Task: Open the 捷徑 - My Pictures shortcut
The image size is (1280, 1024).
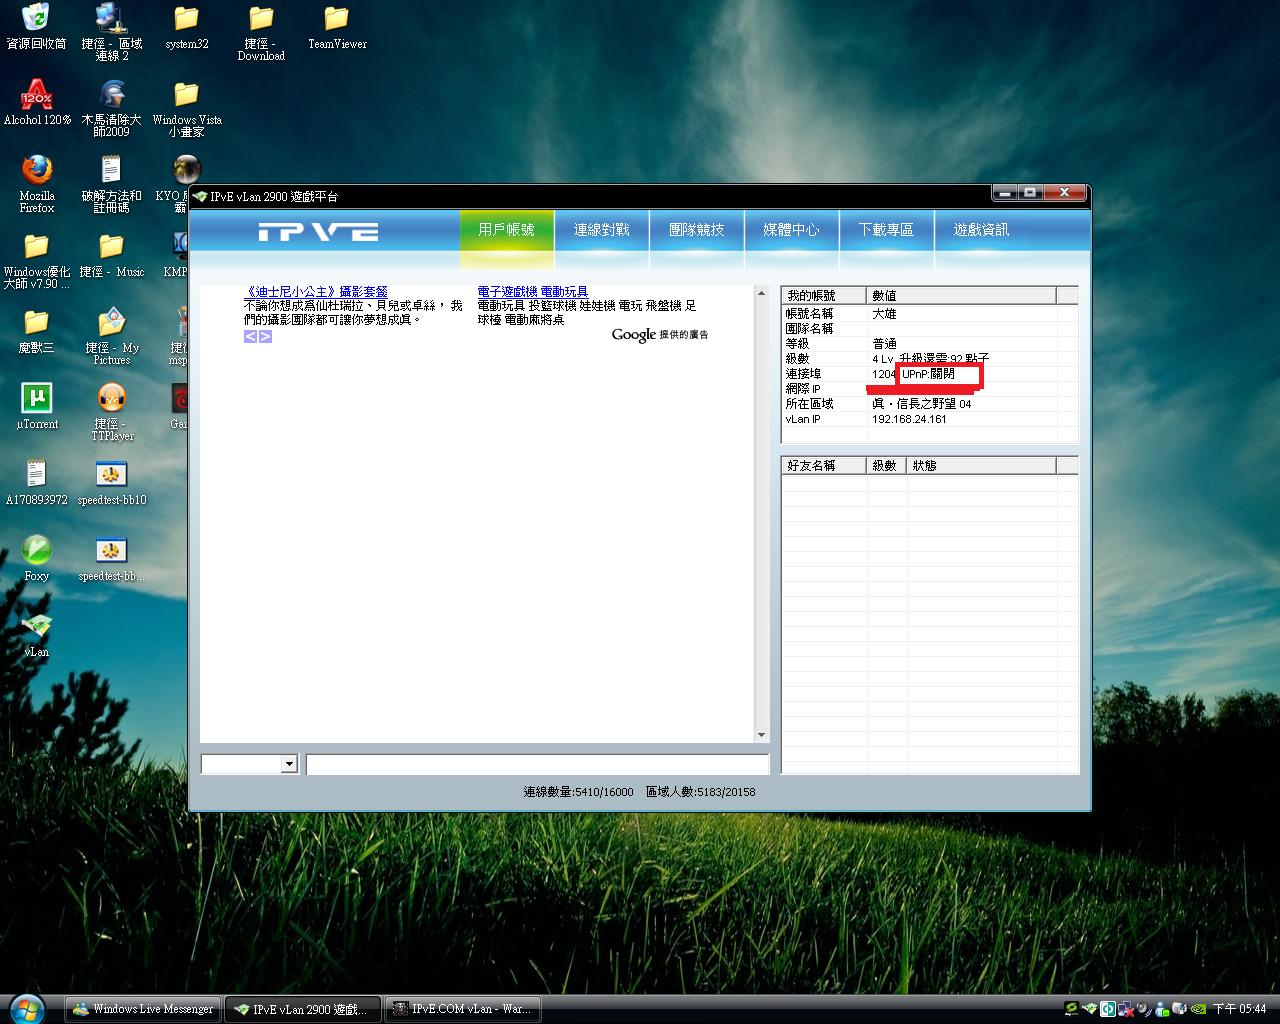Action: coord(111,336)
